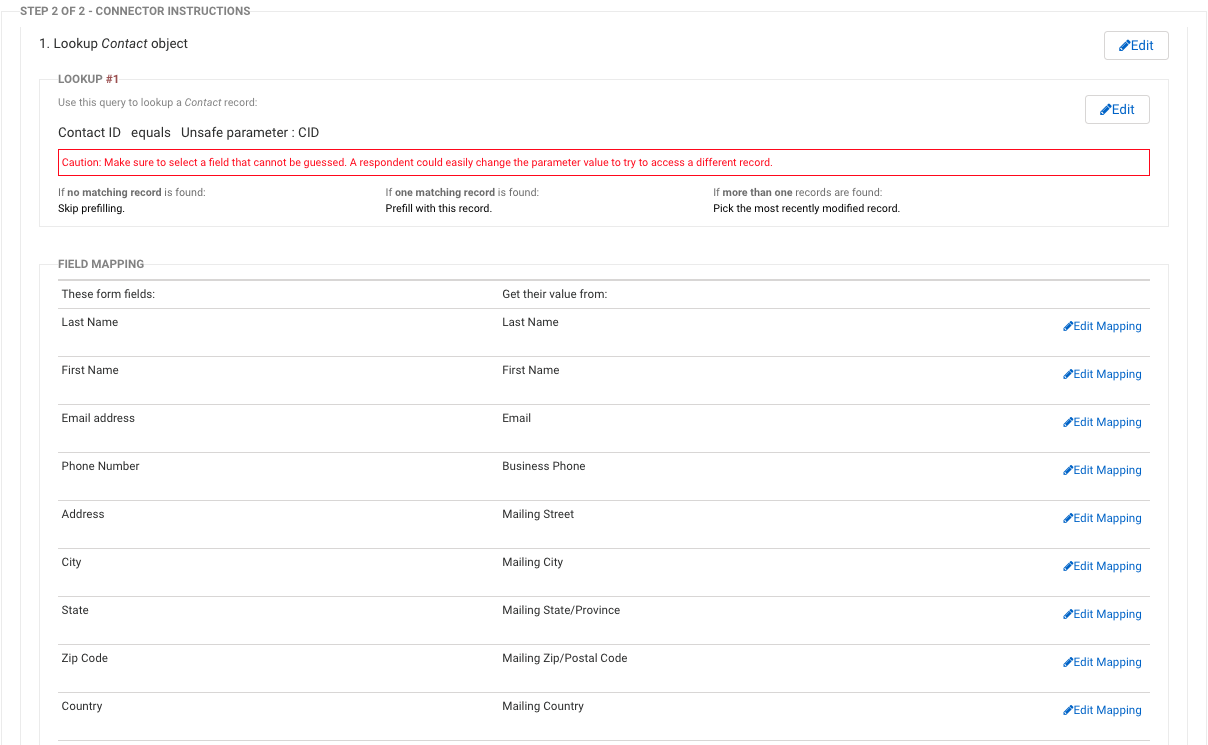Click 'These form fields:' column header
1208x745 pixels.
108,294
